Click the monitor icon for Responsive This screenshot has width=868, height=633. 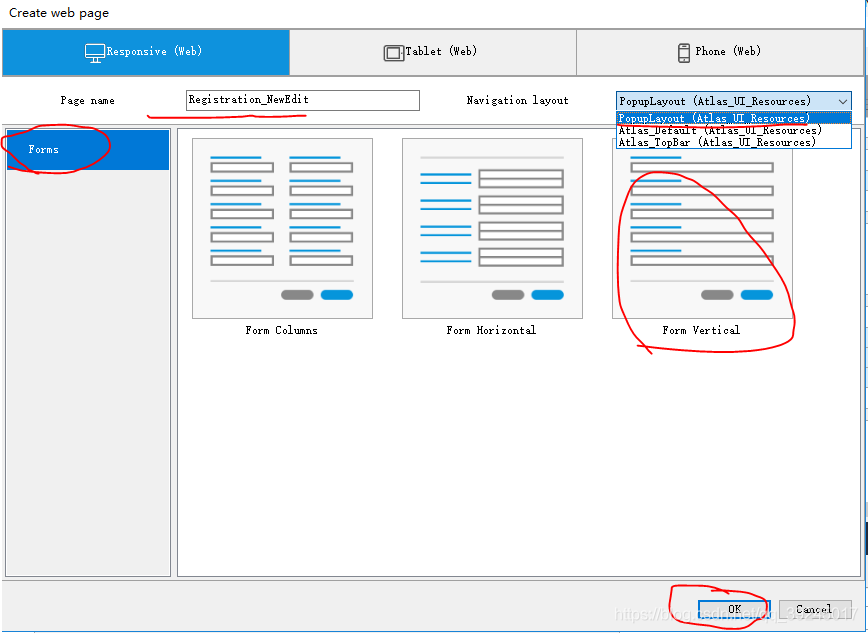pos(95,52)
